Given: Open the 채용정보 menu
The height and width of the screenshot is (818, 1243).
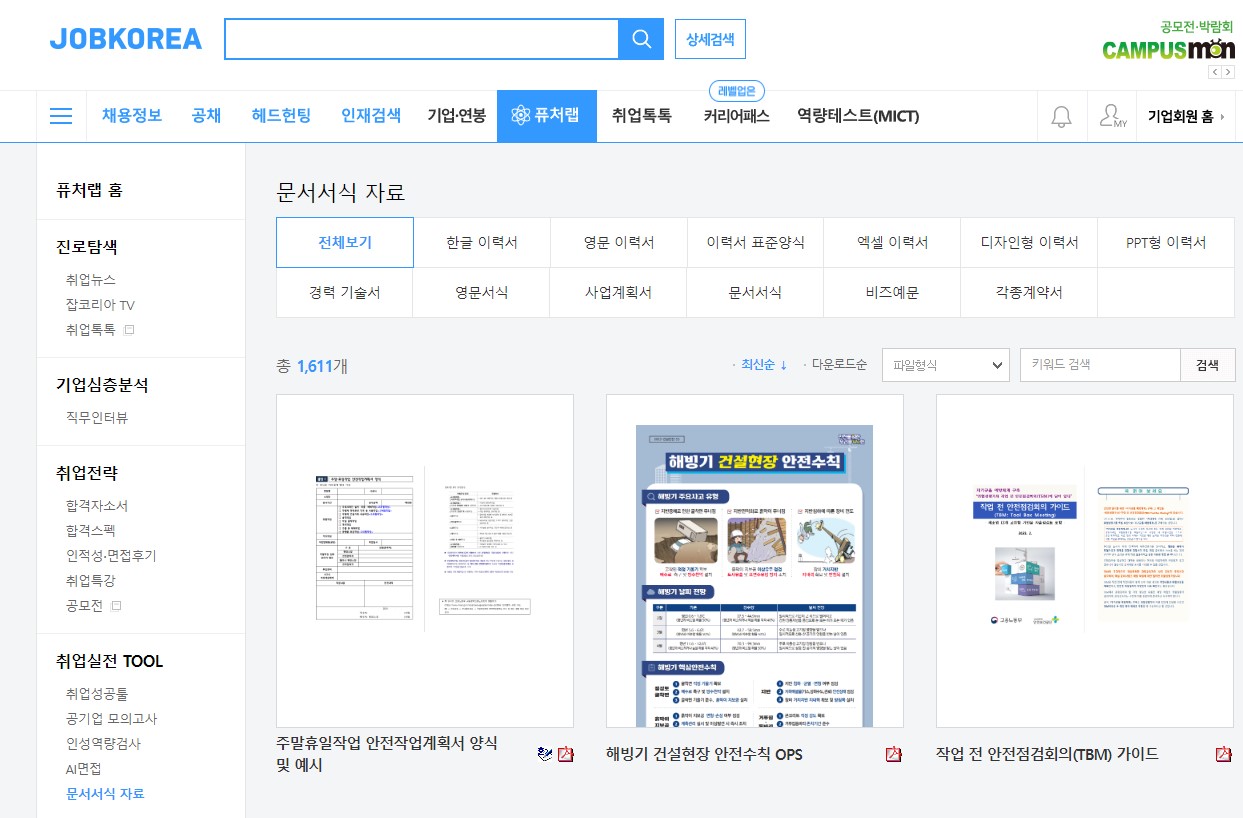Looking at the screenshot, I should coord(143,115).
